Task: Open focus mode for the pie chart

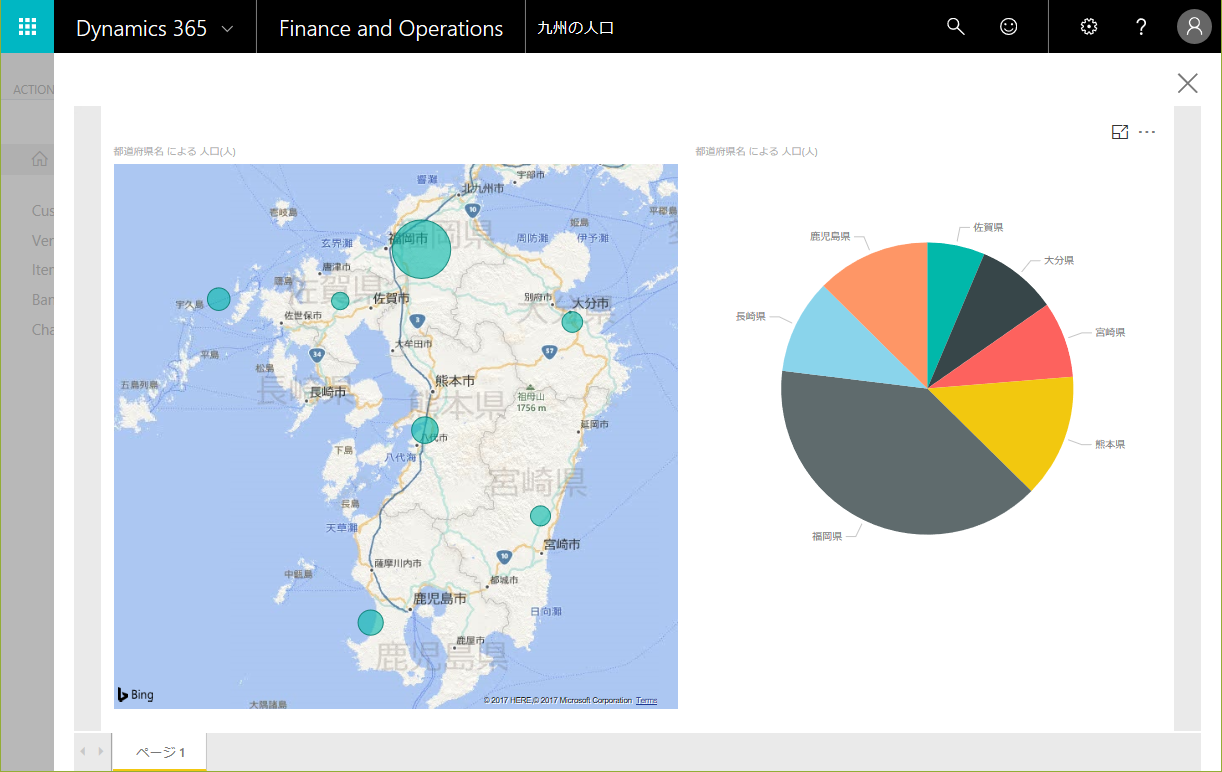Action: point(1120,132)
